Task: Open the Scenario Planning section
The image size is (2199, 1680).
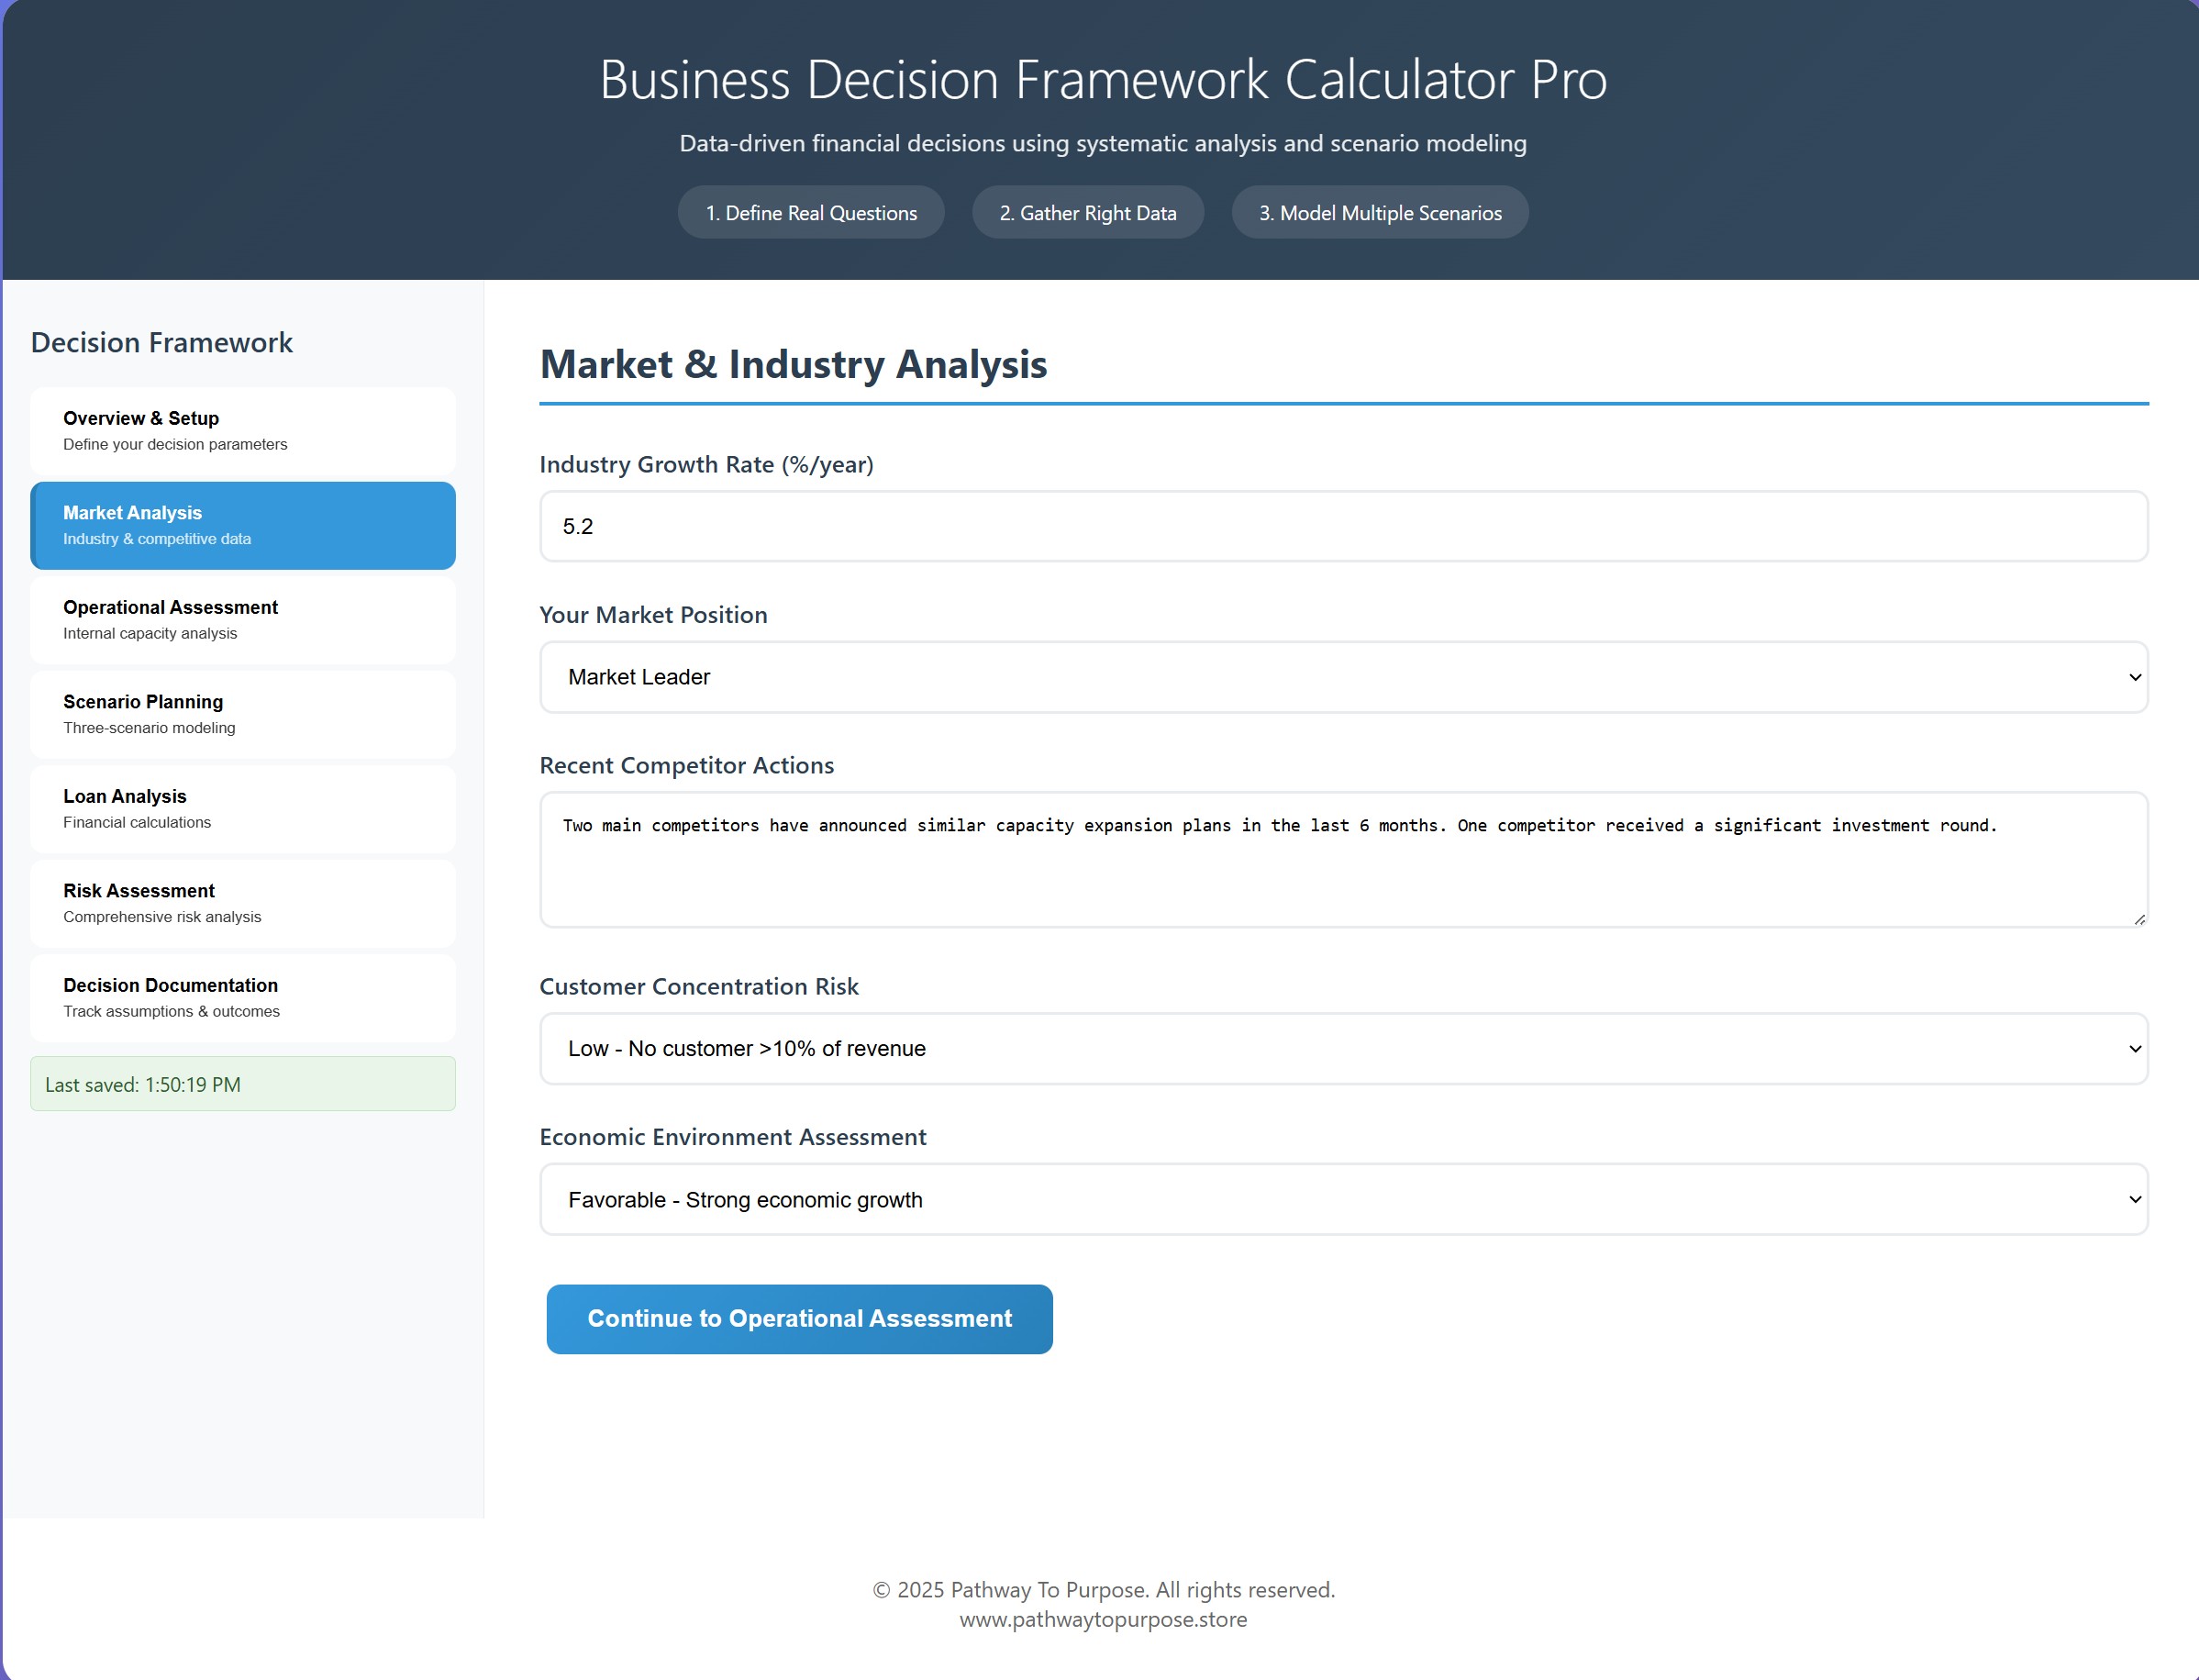Action: tap(243, 715)
